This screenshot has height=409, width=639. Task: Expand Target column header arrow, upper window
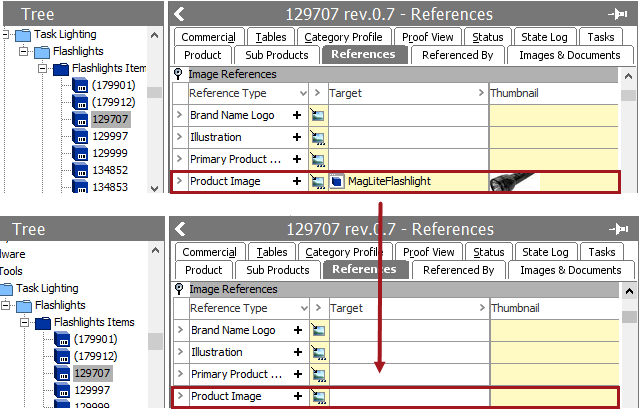pos(481,93)
